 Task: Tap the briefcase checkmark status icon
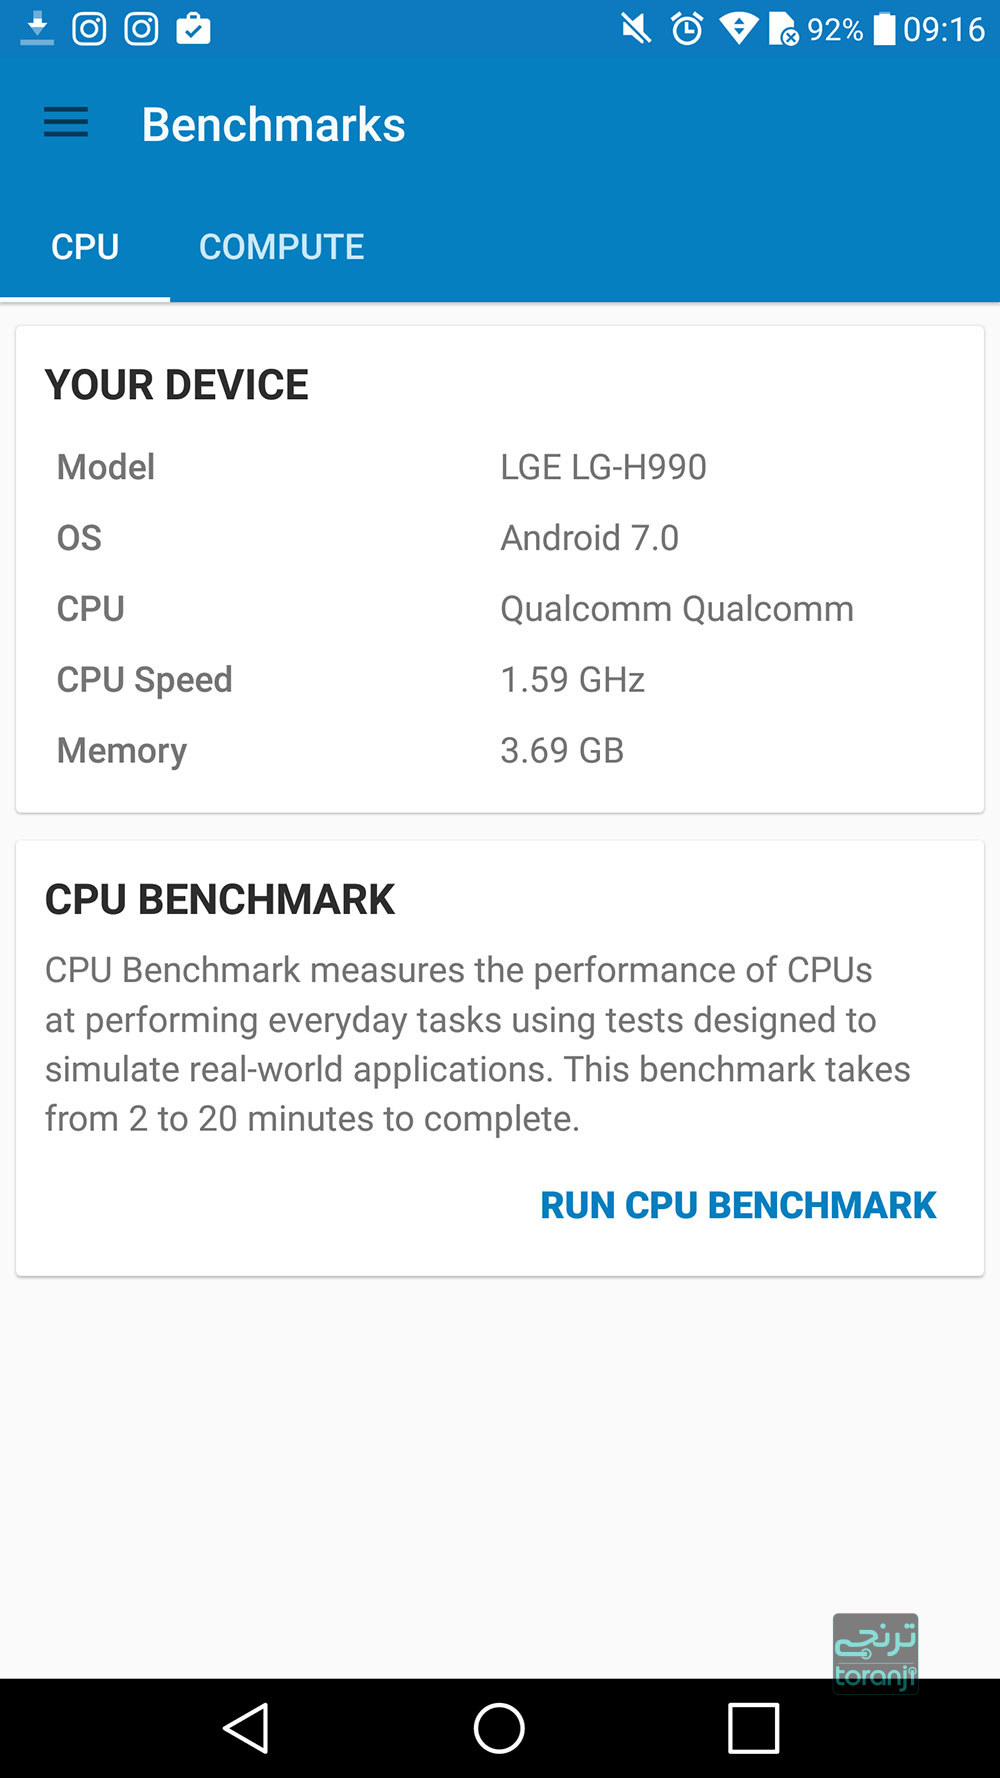coord(193,29)
